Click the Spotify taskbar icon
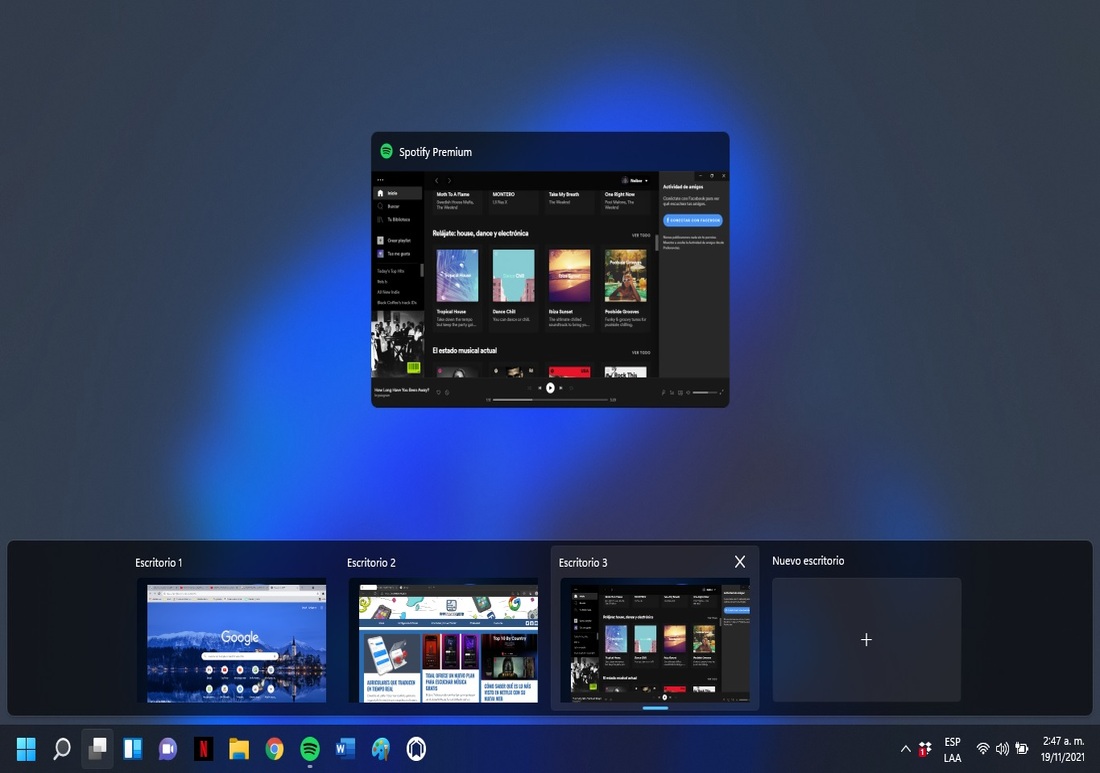This screenshot has height=773, width=1100. coord(310,749)
